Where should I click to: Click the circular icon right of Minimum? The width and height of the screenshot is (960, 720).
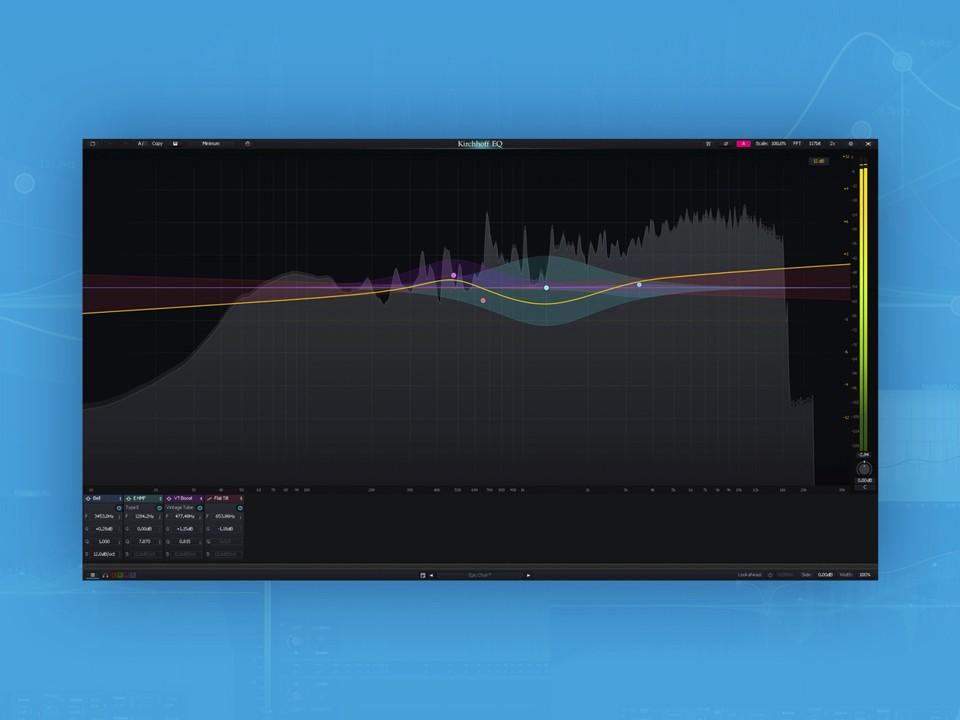247,144
